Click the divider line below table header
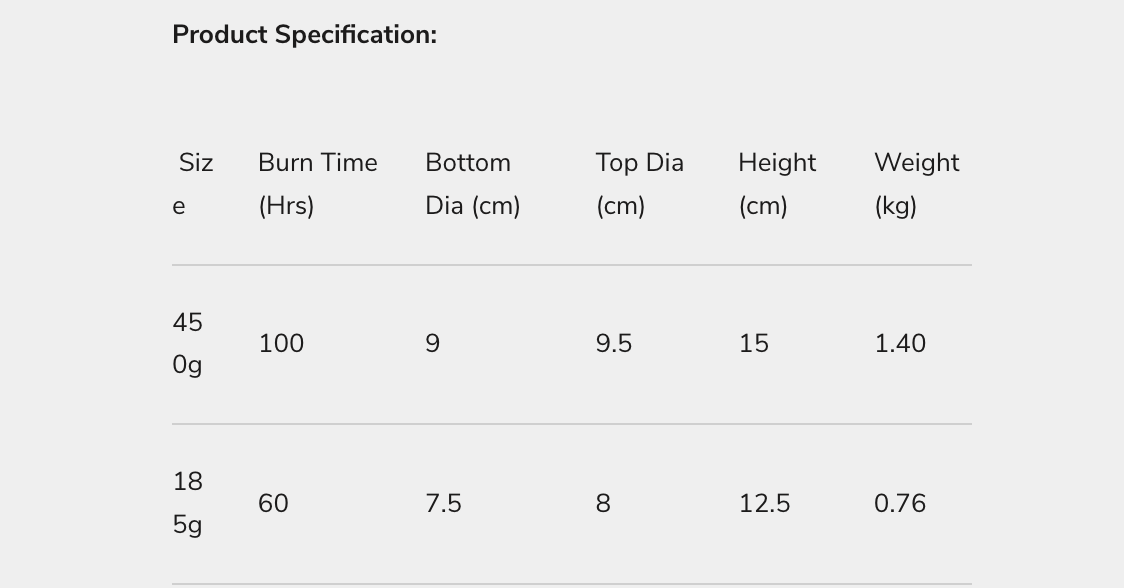Viewport: 1124px width, 588px height. click(571, 265)
